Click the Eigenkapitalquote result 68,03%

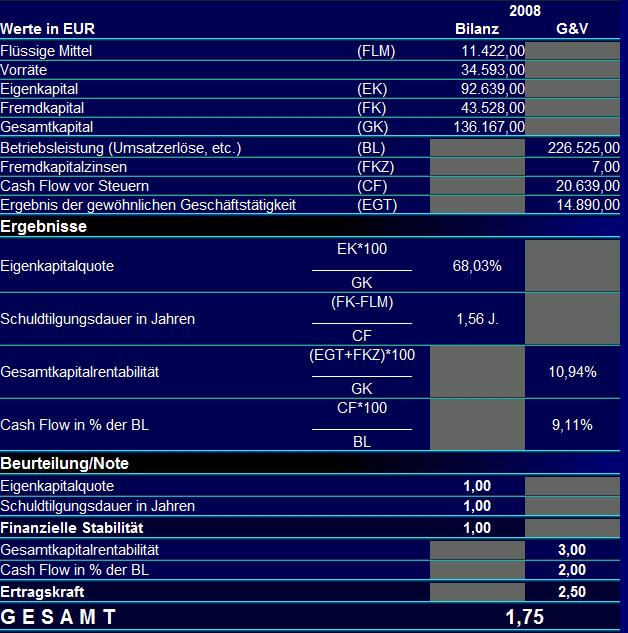tap(477, 266)
